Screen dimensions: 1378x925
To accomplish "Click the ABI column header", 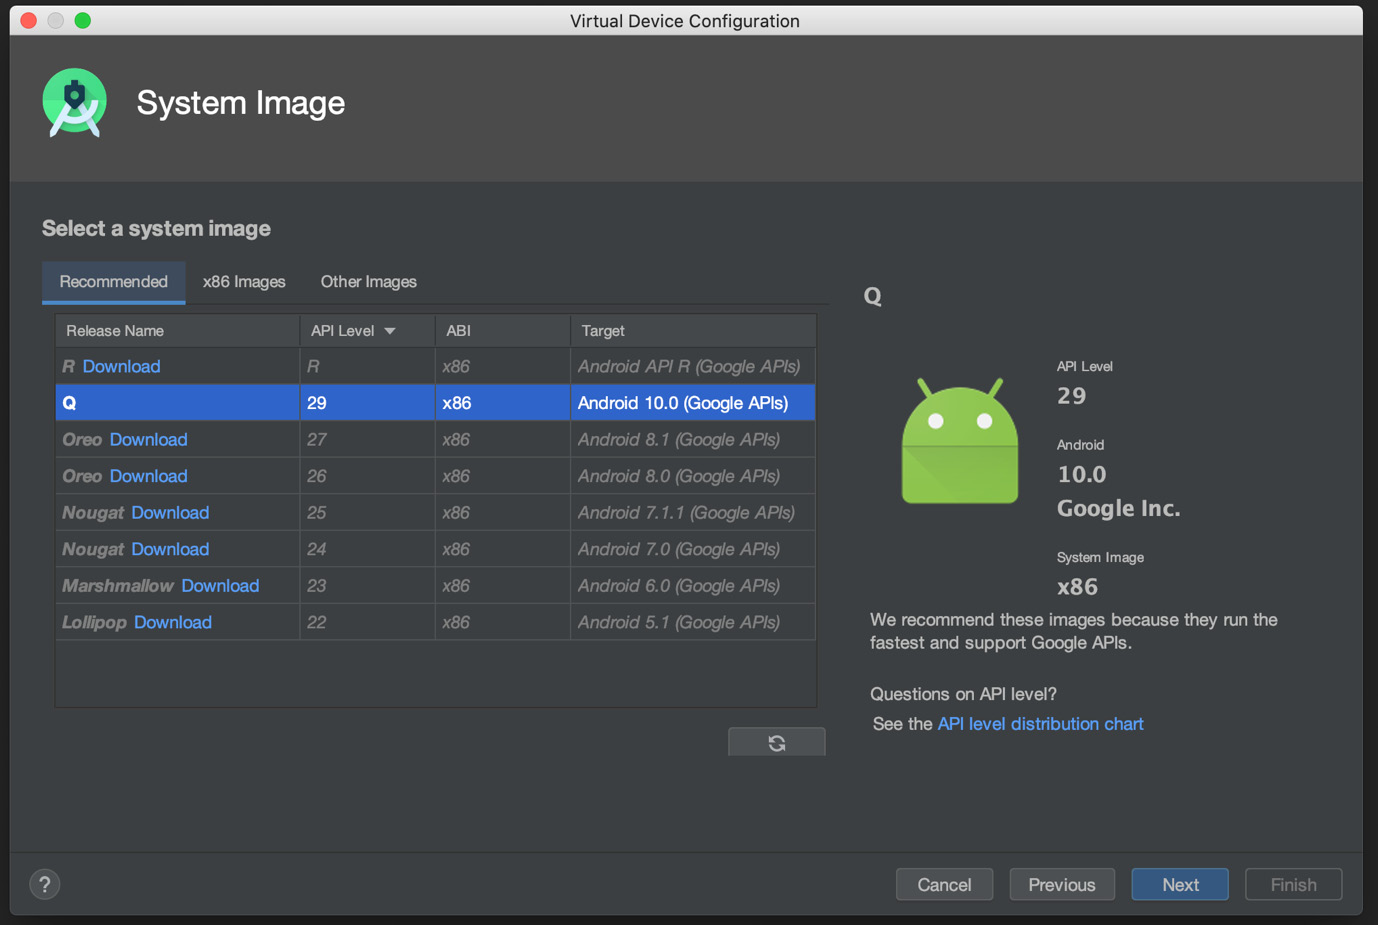I will click(502, 330).
